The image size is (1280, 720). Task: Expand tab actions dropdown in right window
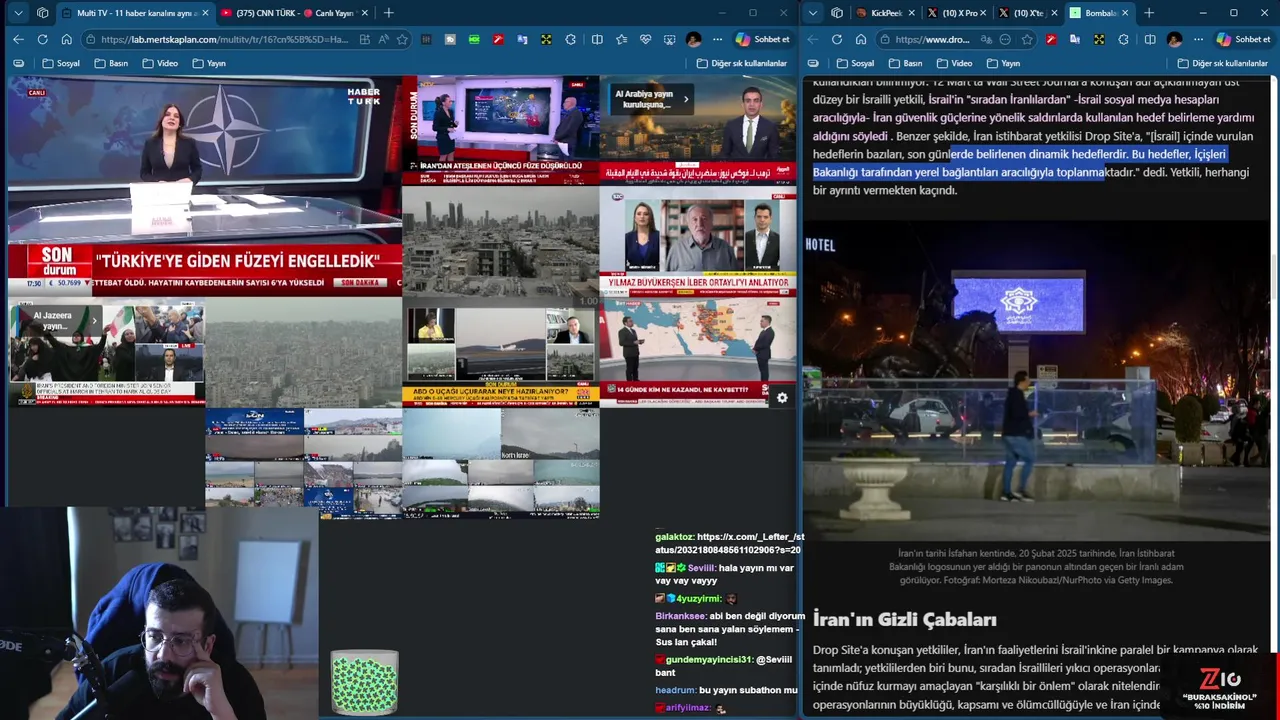click(x=812, y=13)
